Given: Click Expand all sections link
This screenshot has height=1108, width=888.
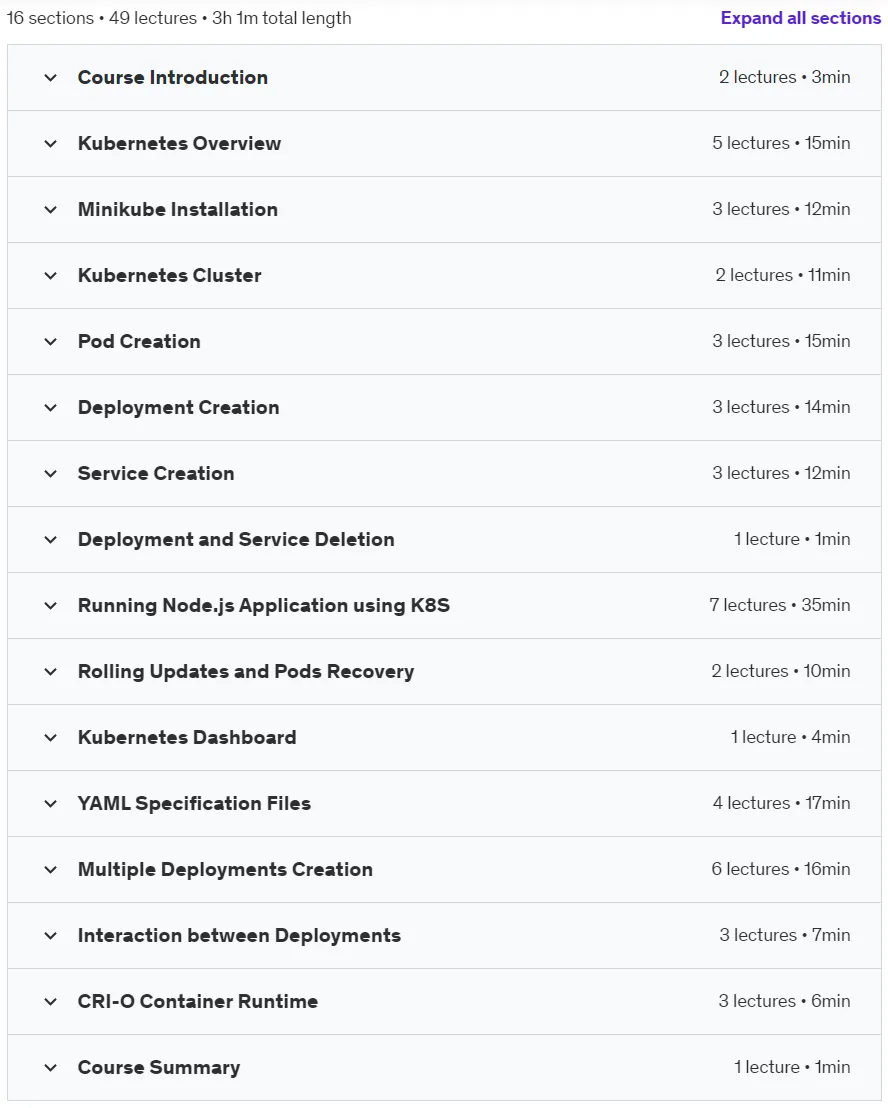Looking at the screenshot, I should 800,18.
